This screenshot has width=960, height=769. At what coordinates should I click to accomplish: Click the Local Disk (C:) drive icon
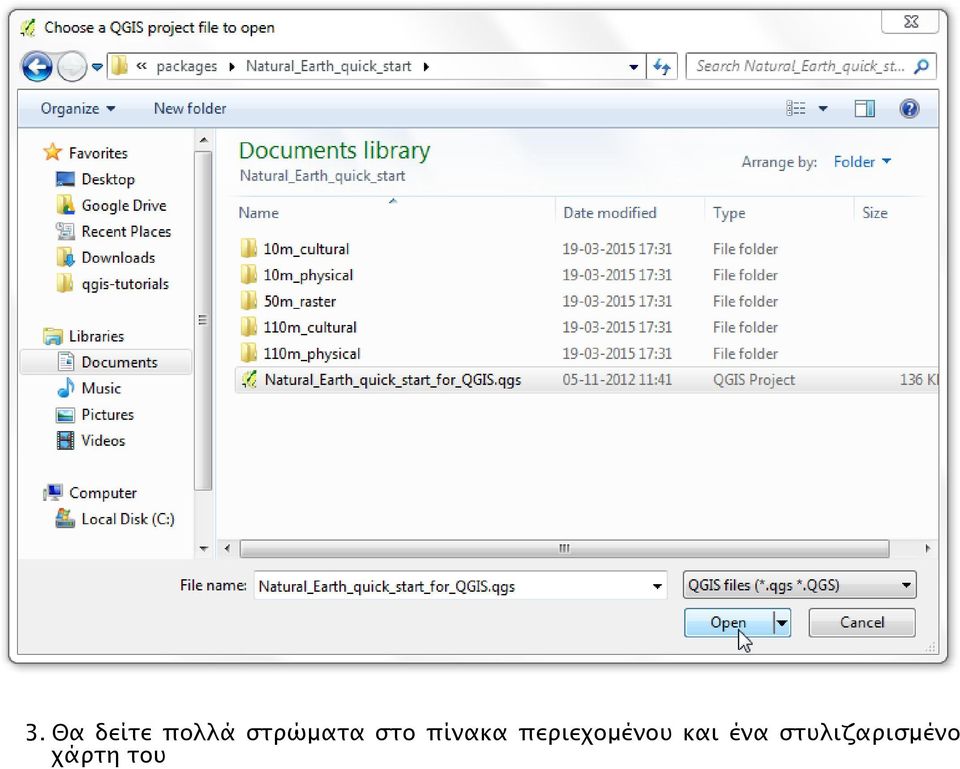65,519
